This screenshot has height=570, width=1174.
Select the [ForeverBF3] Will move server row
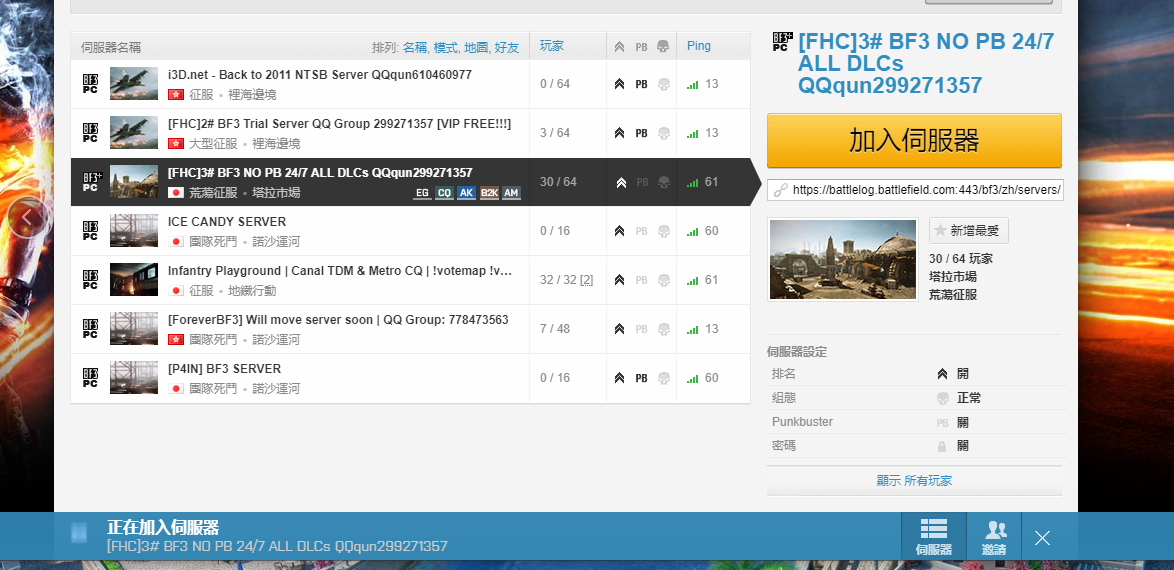pos(410,329)
